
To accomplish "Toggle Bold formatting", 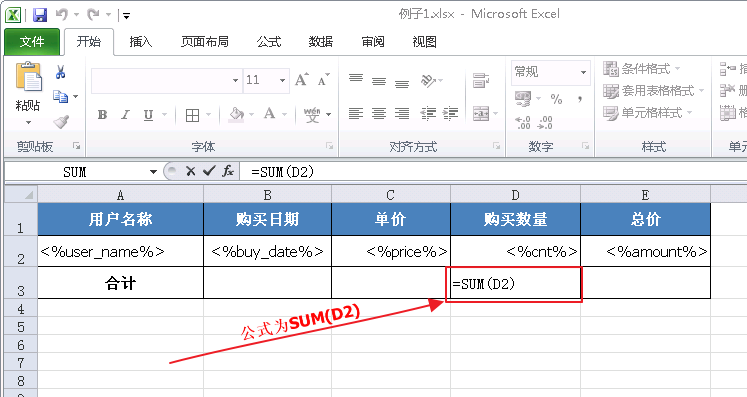I will [102, 114].
